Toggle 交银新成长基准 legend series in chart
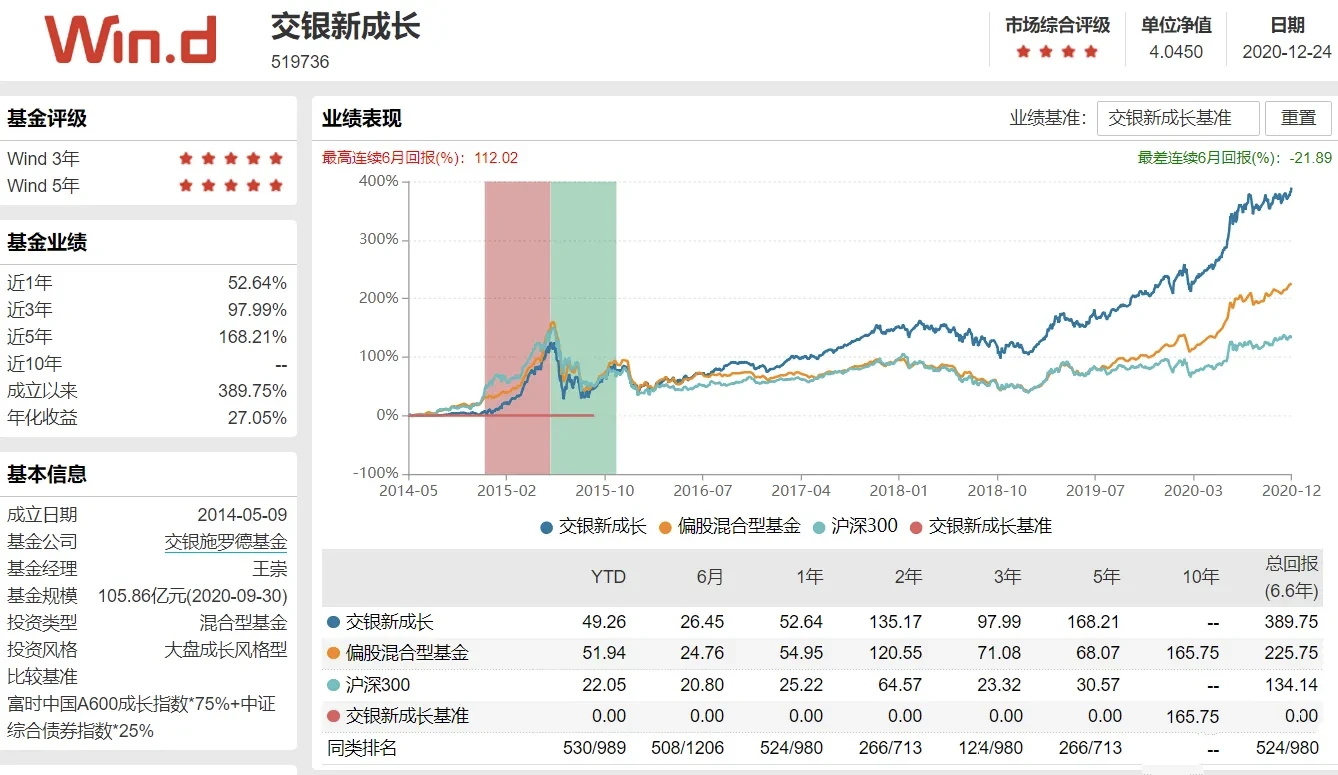This screenshot has height=775, width=1338. pos(981,526)
